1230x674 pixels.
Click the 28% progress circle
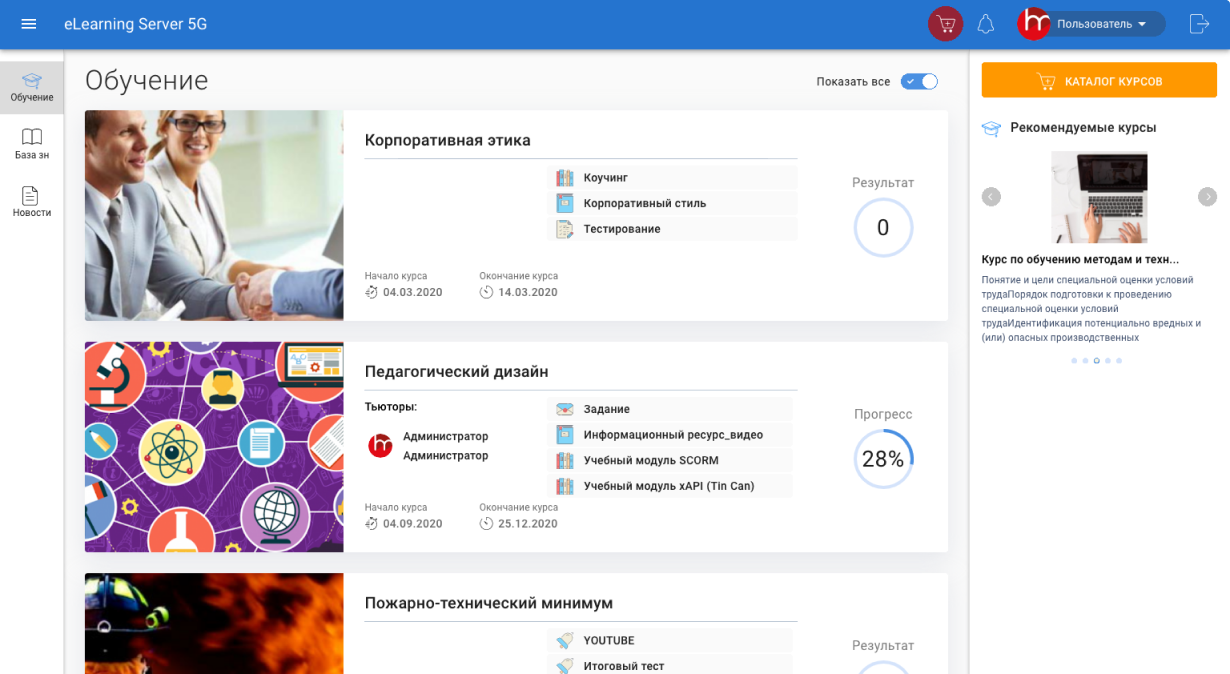click(x=883, y=459)
